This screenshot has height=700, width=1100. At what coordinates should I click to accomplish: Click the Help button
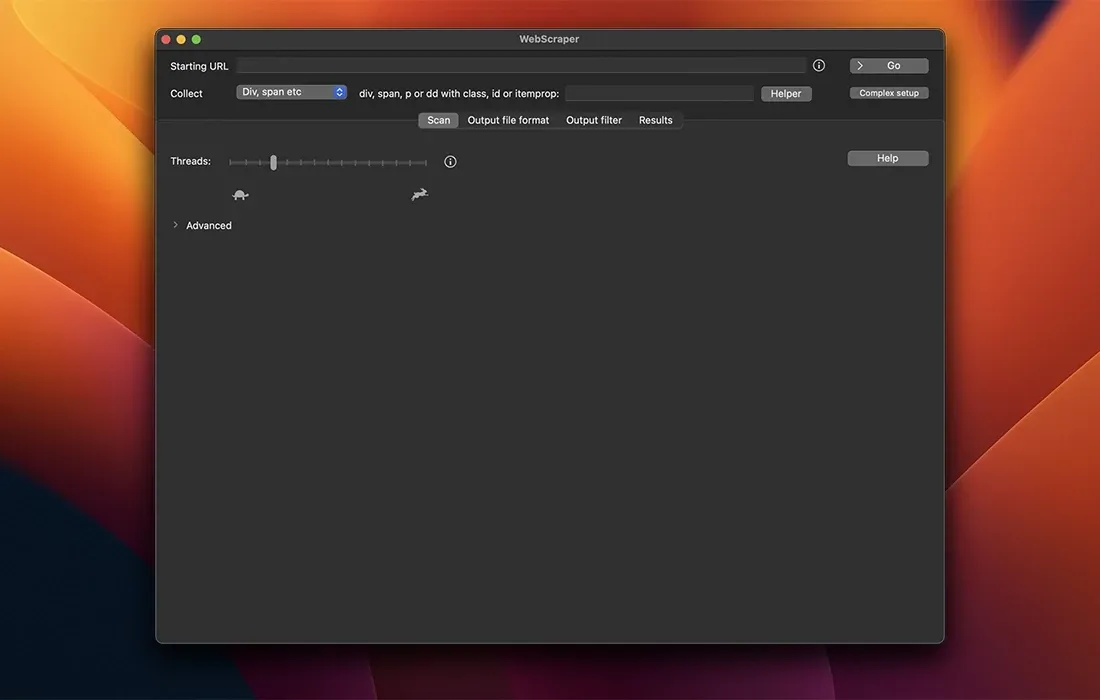coord(888,158)
